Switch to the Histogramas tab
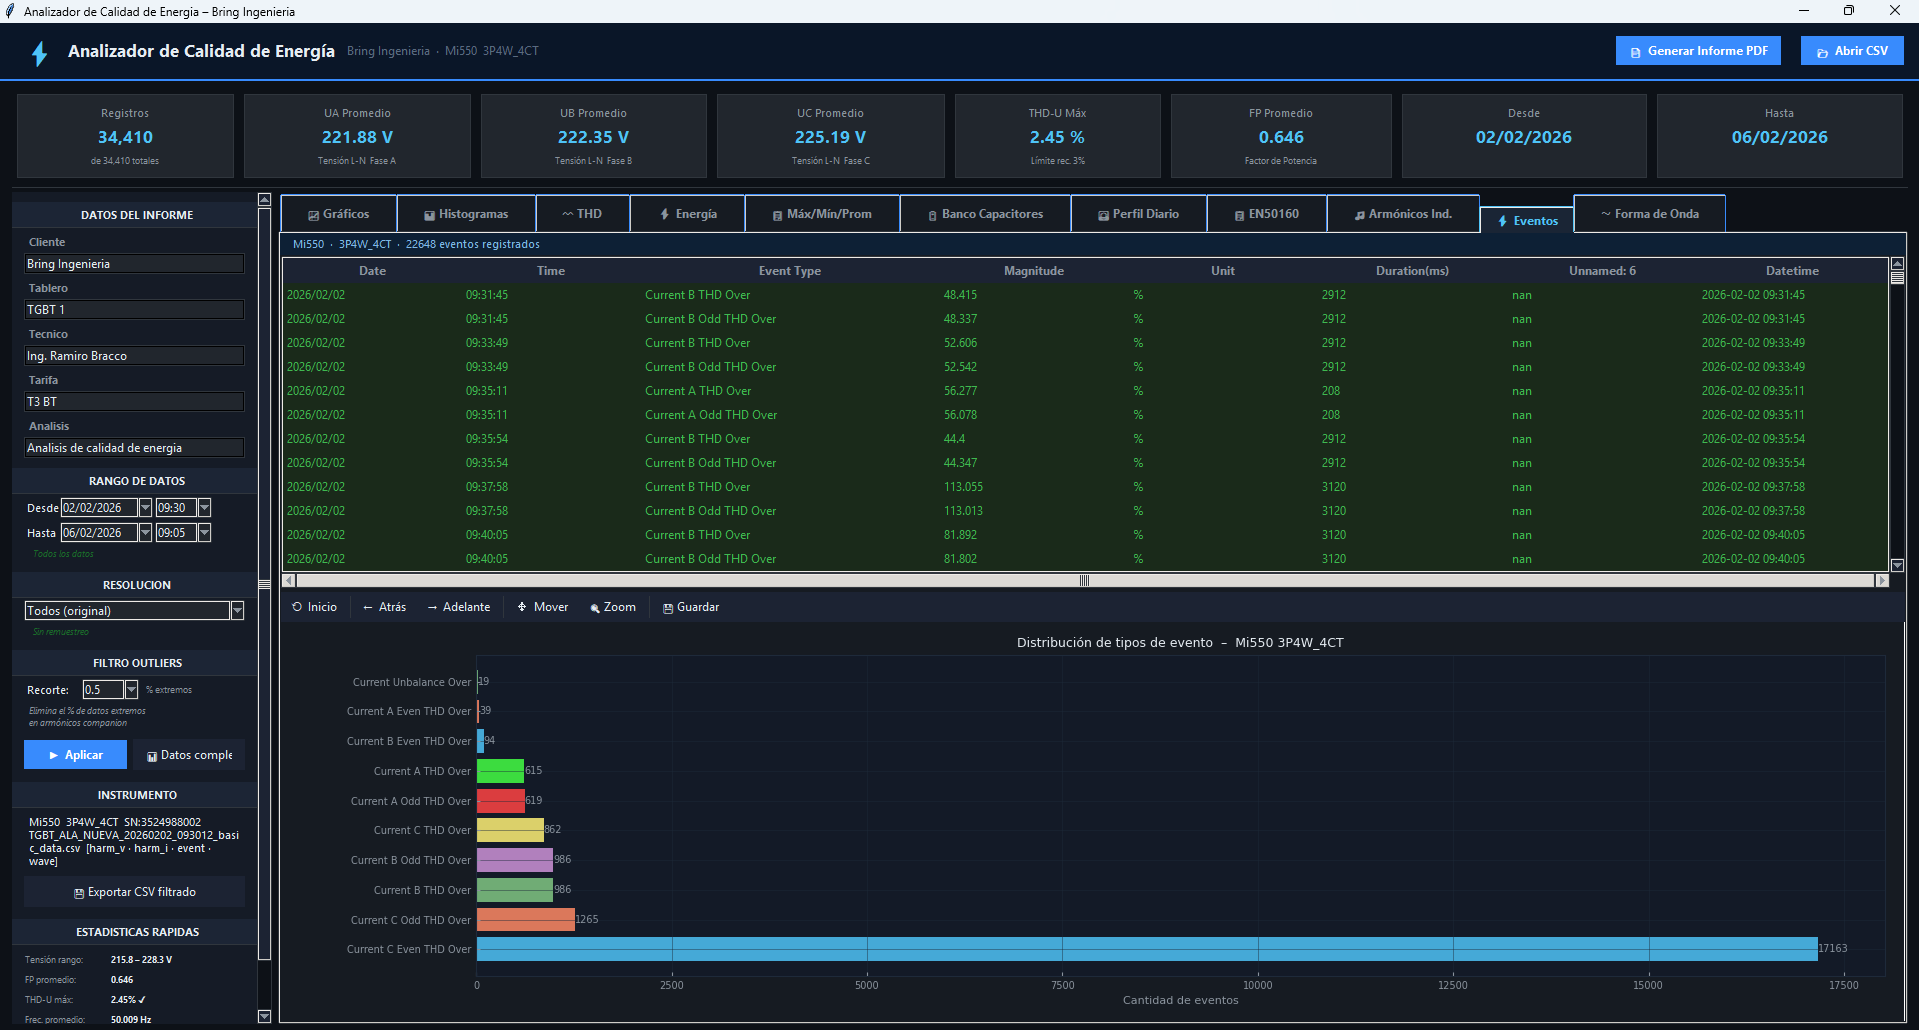 [466, 214]
